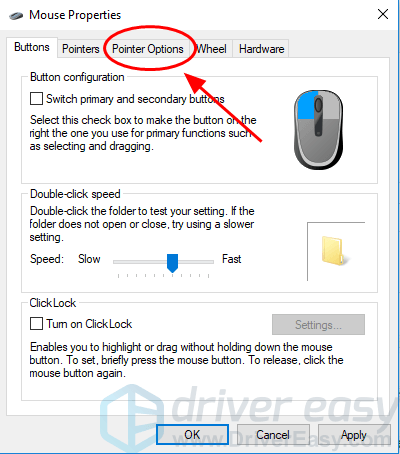Image resolution: width=400 pixels, height=454 pixels.
Task: Close the Mouse Properties dialog with X
Action: [x=383, y=14]
